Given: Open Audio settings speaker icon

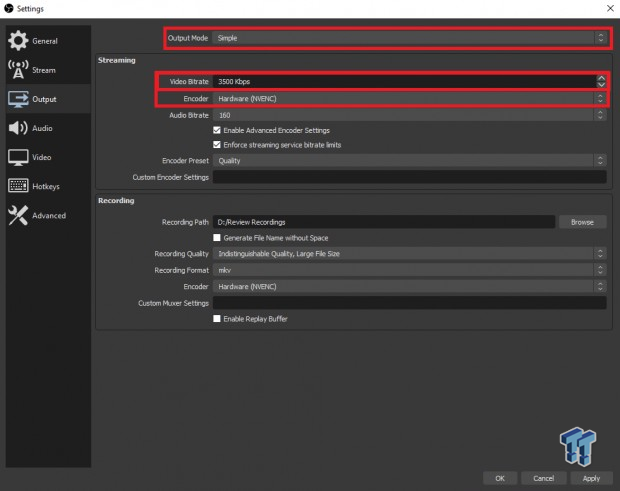Looking at the screenshot, I should (18, 128).
